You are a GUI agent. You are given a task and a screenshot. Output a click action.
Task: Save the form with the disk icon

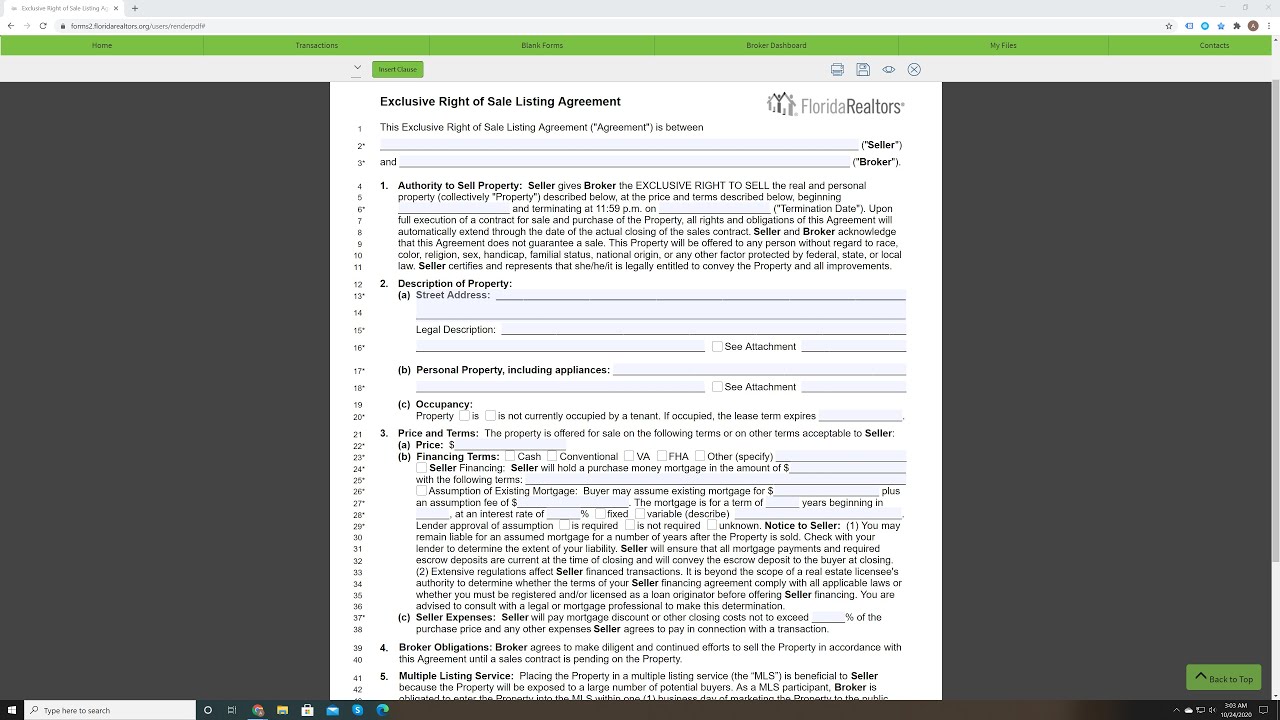pyautogui.click(x=863, y=69)
